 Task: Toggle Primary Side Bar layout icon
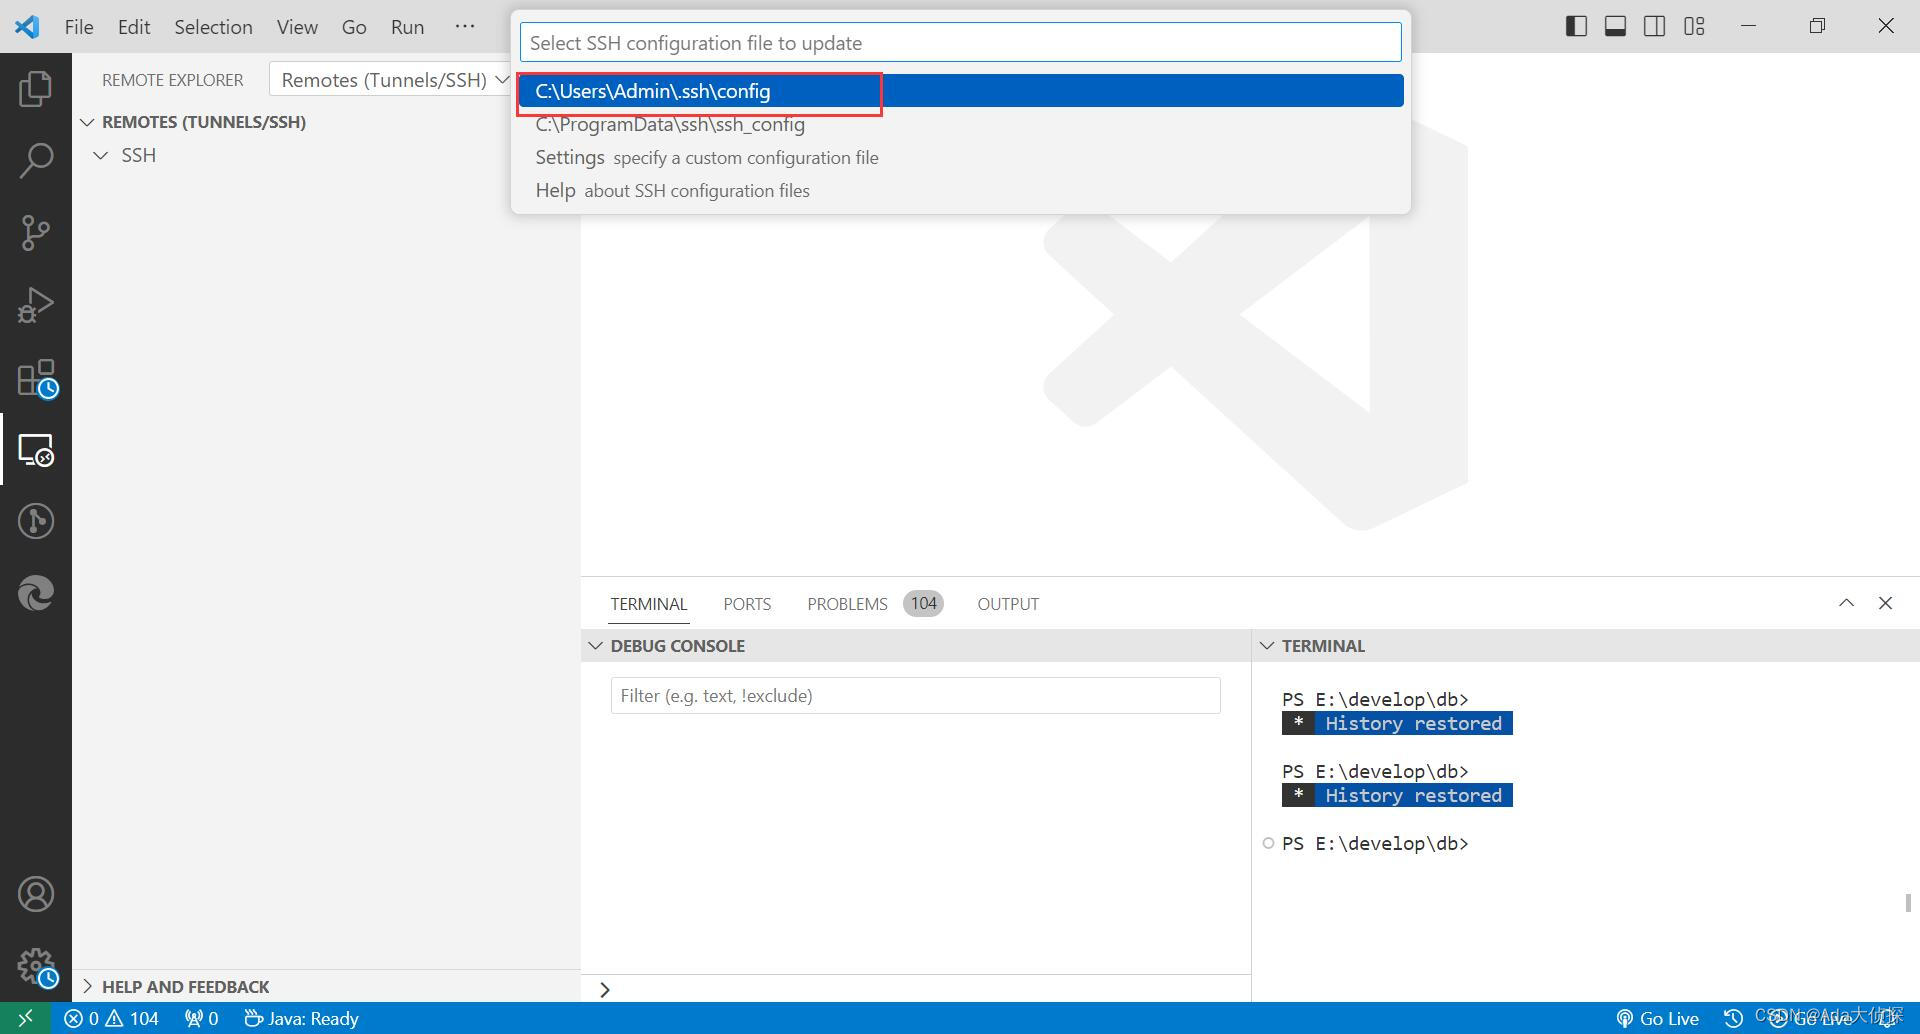pyautogui.click(x=1576, y=26)
